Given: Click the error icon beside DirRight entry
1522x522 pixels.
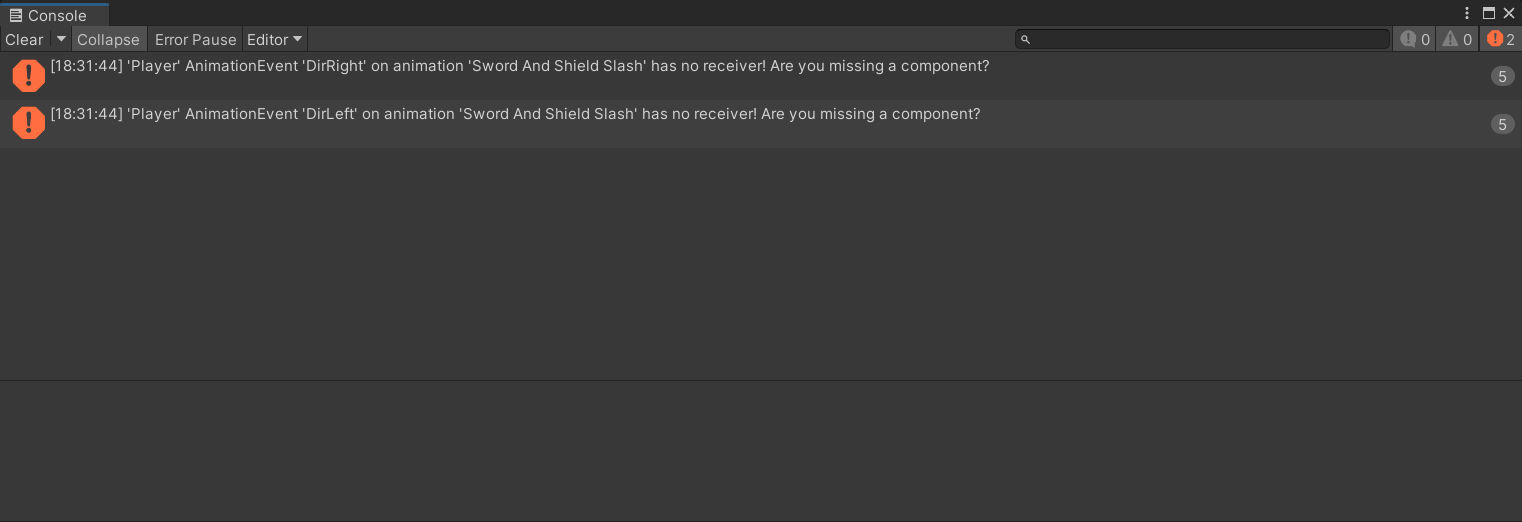Looking at the screenshot, I should [29, 75].
